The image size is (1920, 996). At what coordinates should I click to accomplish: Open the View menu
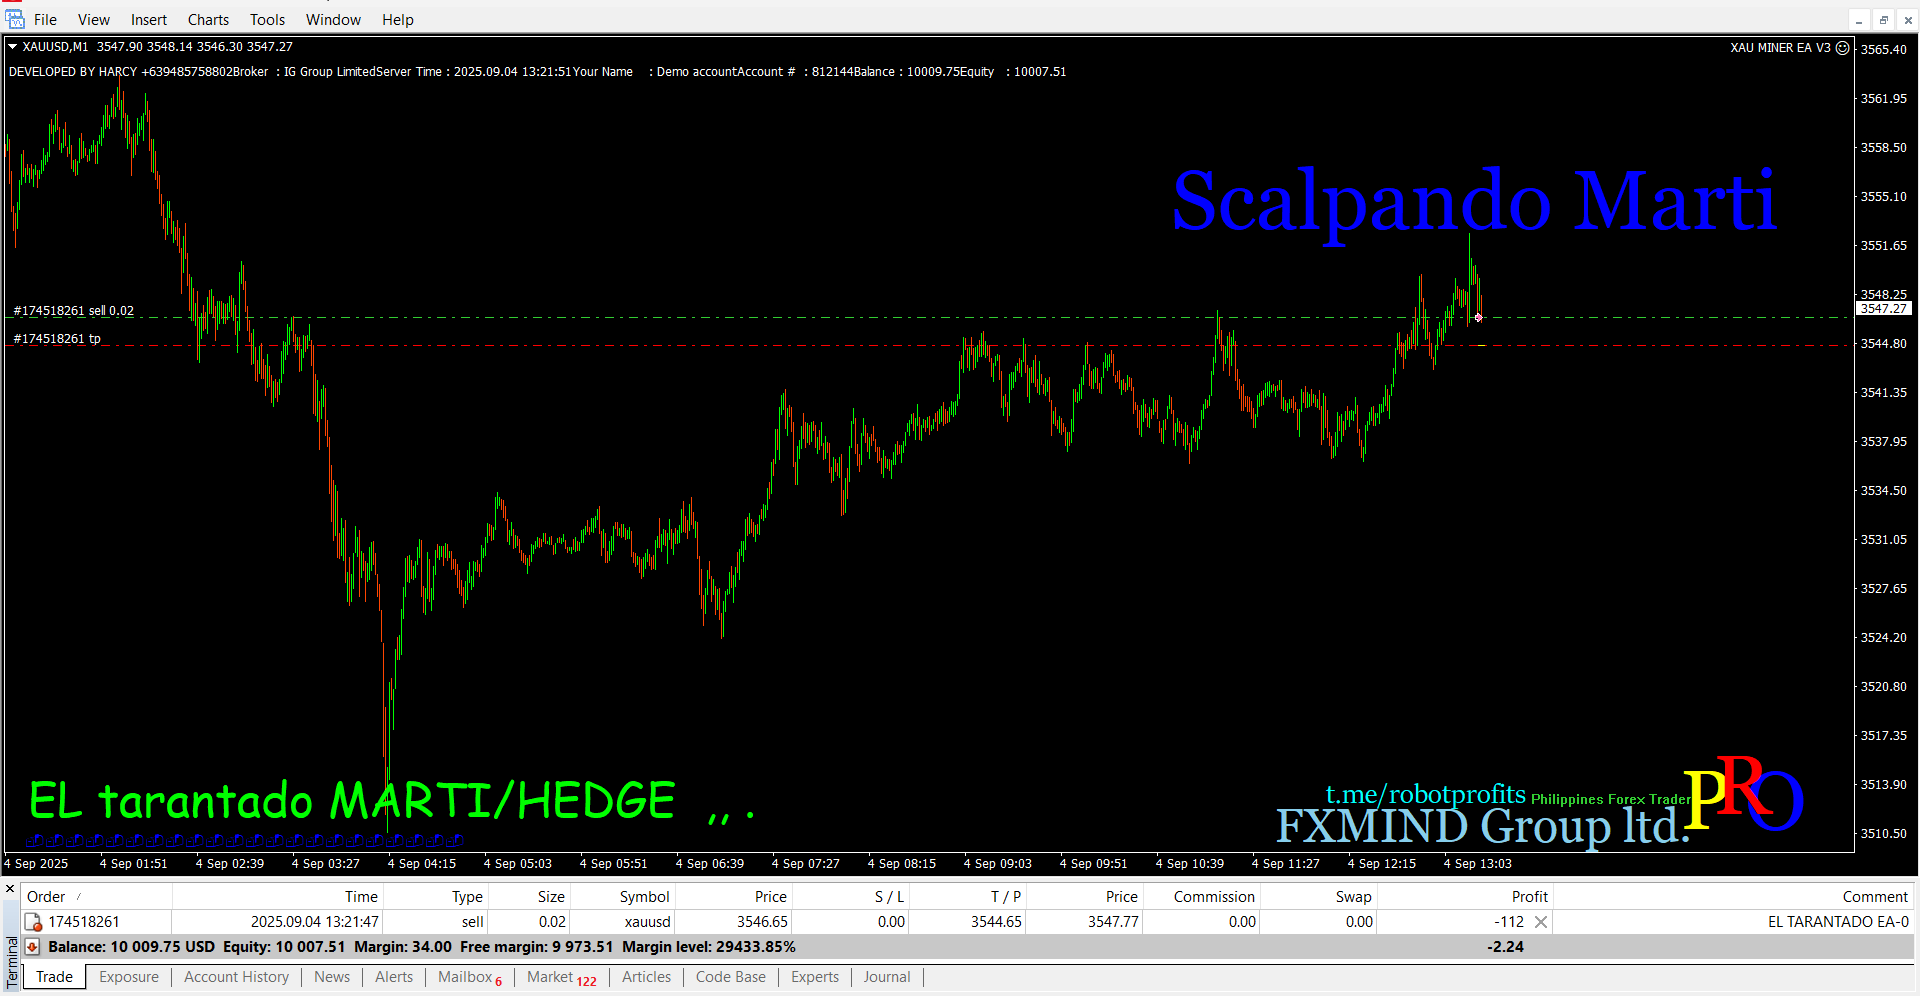(x=94, y=19)
